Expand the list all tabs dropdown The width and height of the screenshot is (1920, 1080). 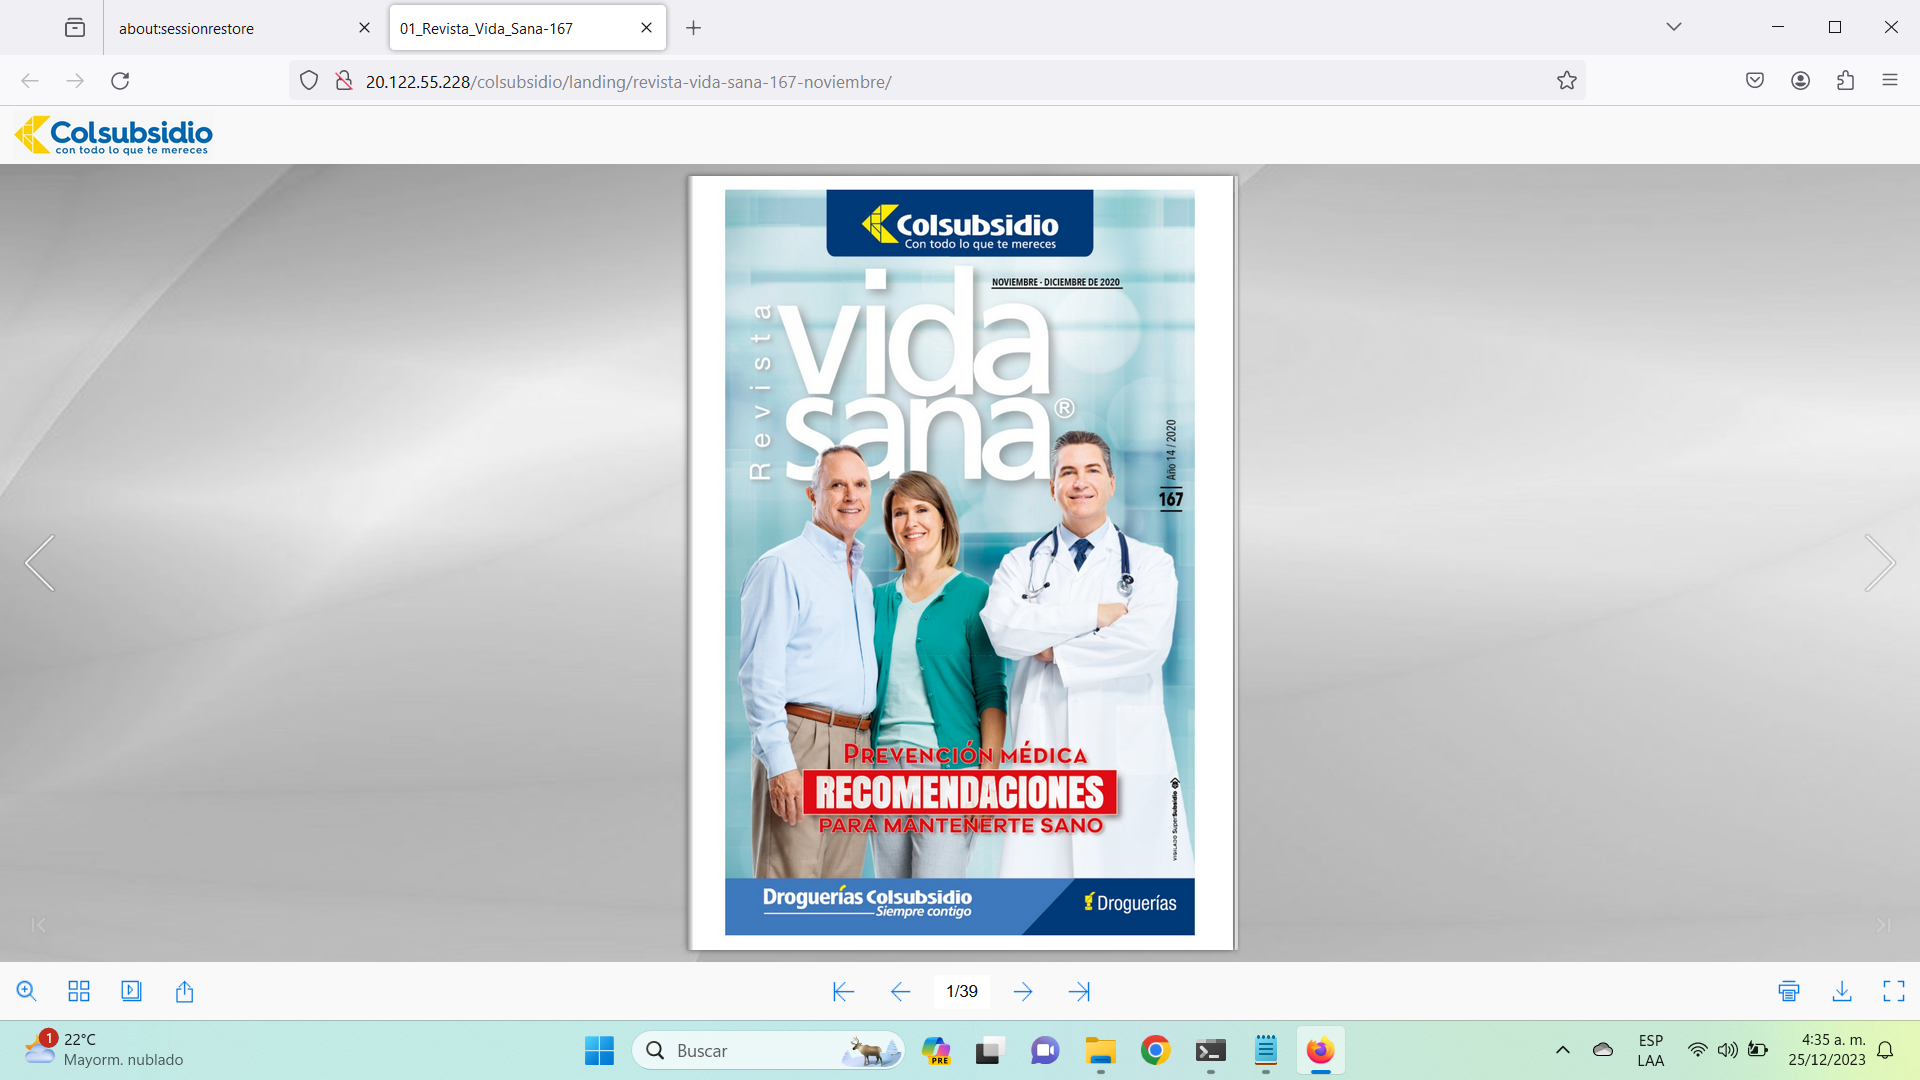tap(1673, 27)
